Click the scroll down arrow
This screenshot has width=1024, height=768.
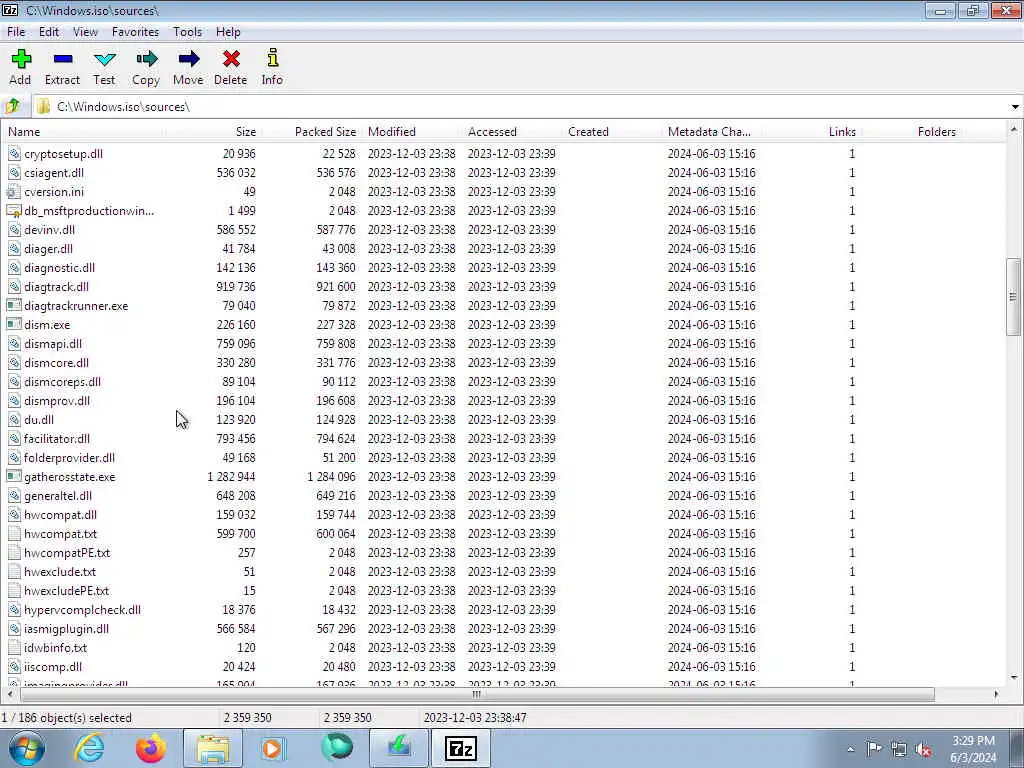[x=1014, y=677]
